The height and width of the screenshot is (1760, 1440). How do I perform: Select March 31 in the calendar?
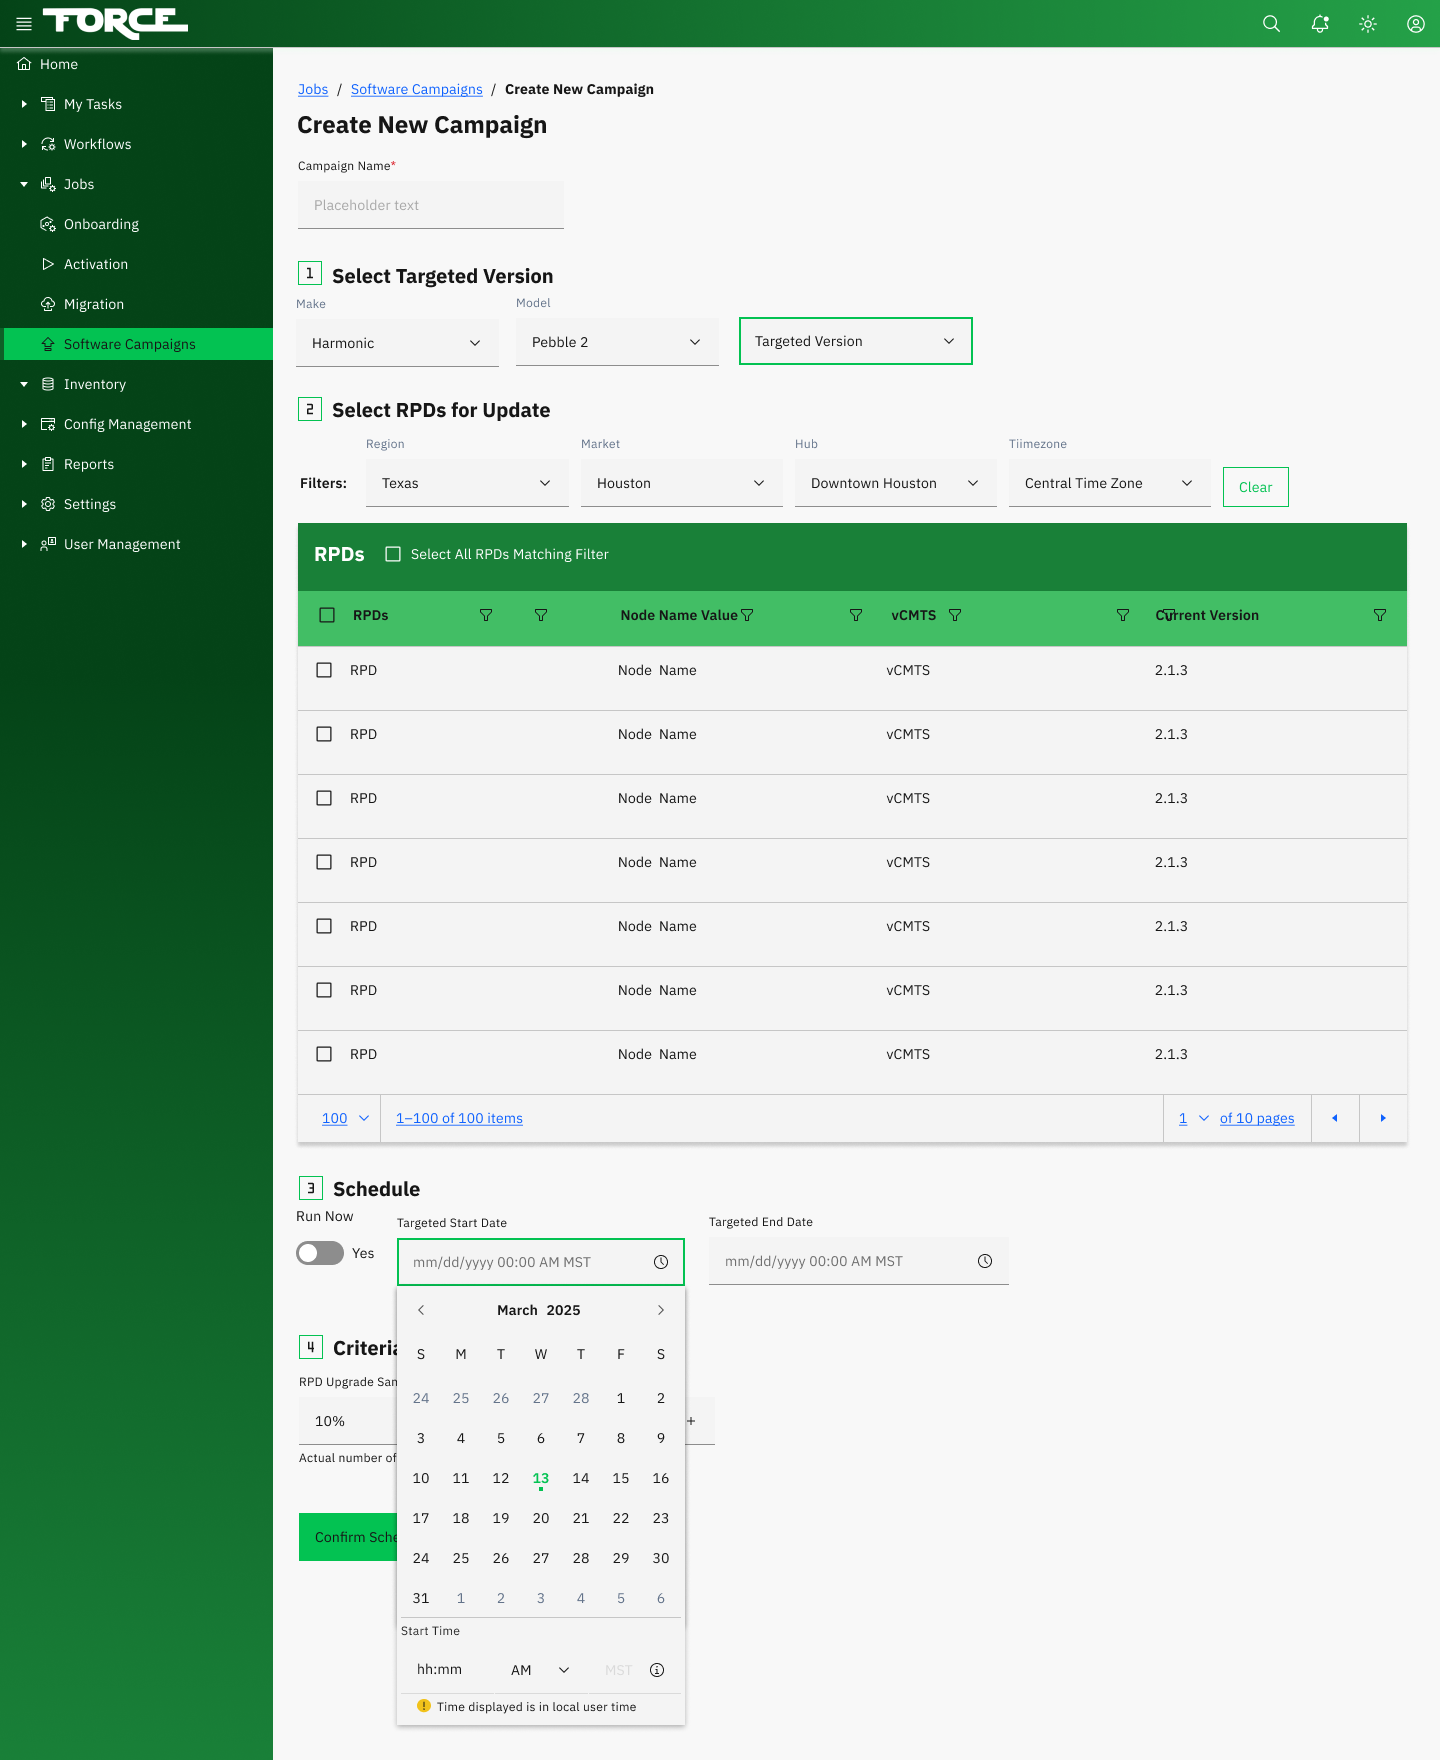(x=421, y=1598)
